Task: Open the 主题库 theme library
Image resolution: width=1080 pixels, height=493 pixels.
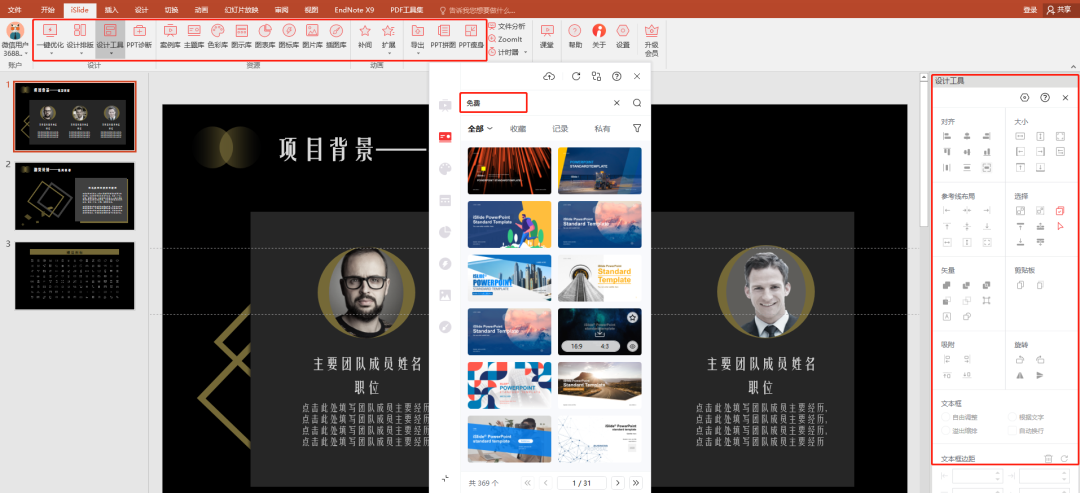Action: point(194,36)
